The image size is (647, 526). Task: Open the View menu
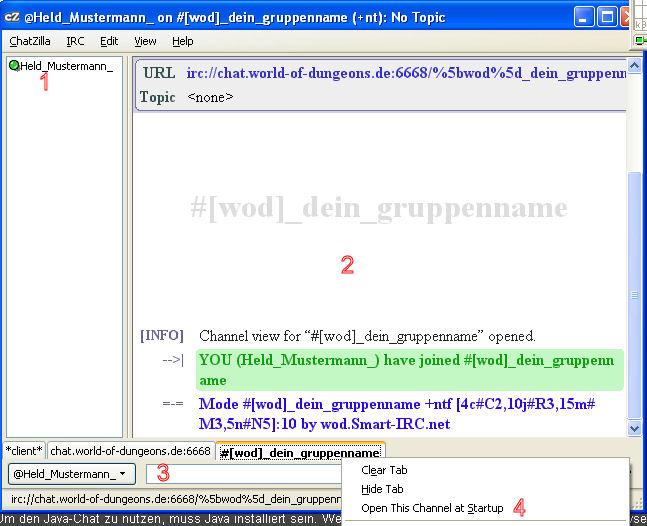click(146, 41)
